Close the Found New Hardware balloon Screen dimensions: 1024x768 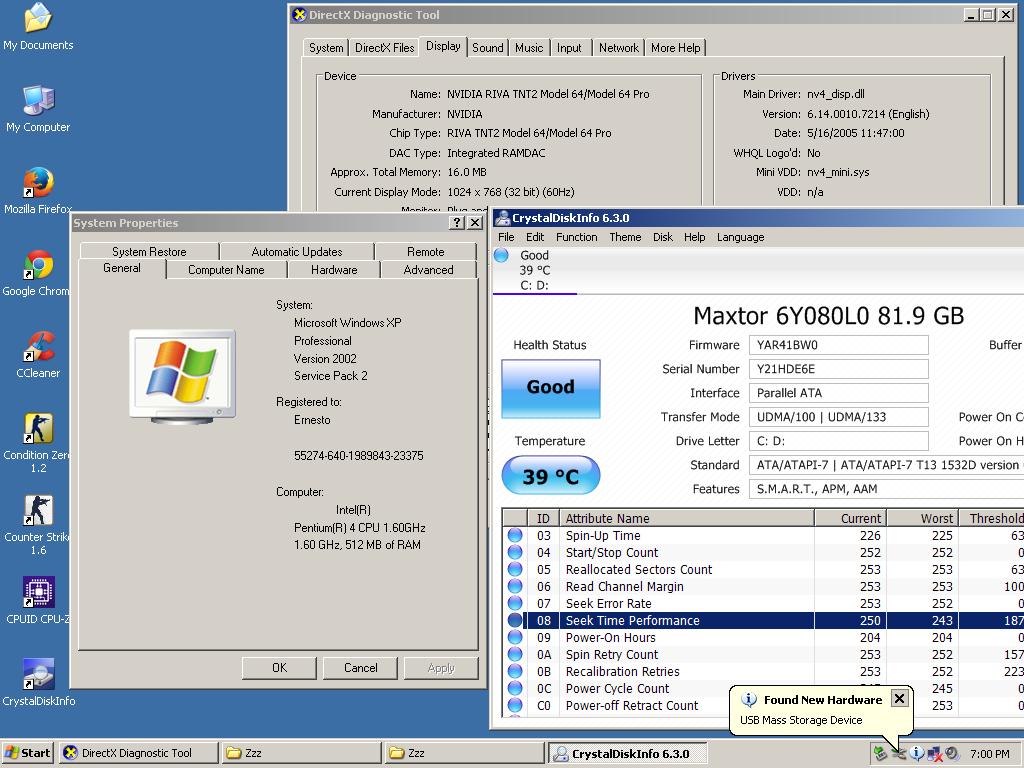tap(899, 699)
